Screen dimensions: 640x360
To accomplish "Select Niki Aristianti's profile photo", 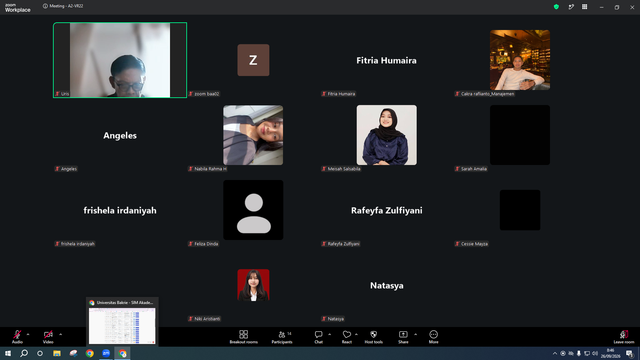I will (253, 285).
